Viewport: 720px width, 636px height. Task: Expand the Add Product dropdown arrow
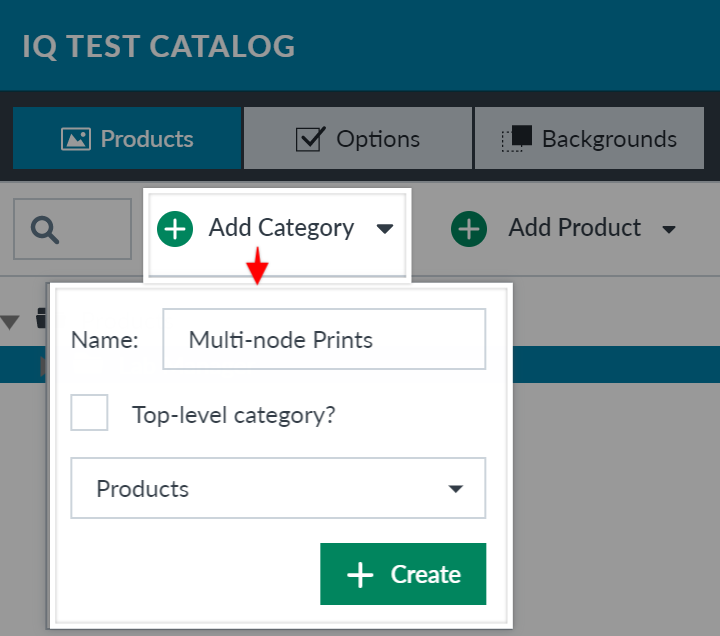pos(669,229)
